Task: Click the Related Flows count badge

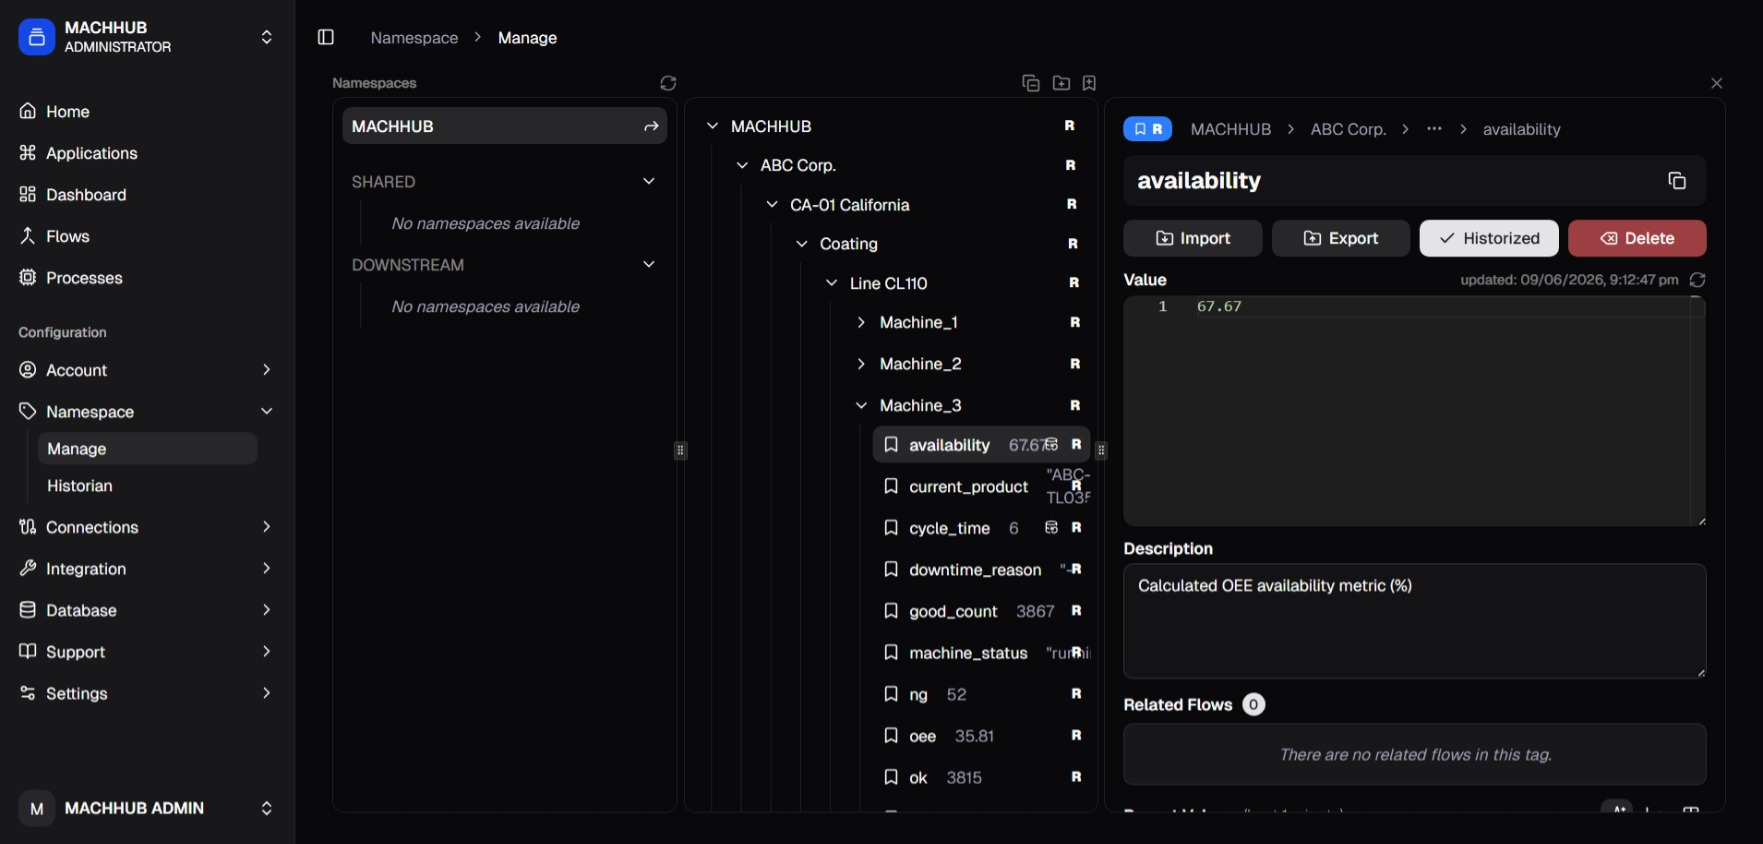Action: [x=1253, y=705]
